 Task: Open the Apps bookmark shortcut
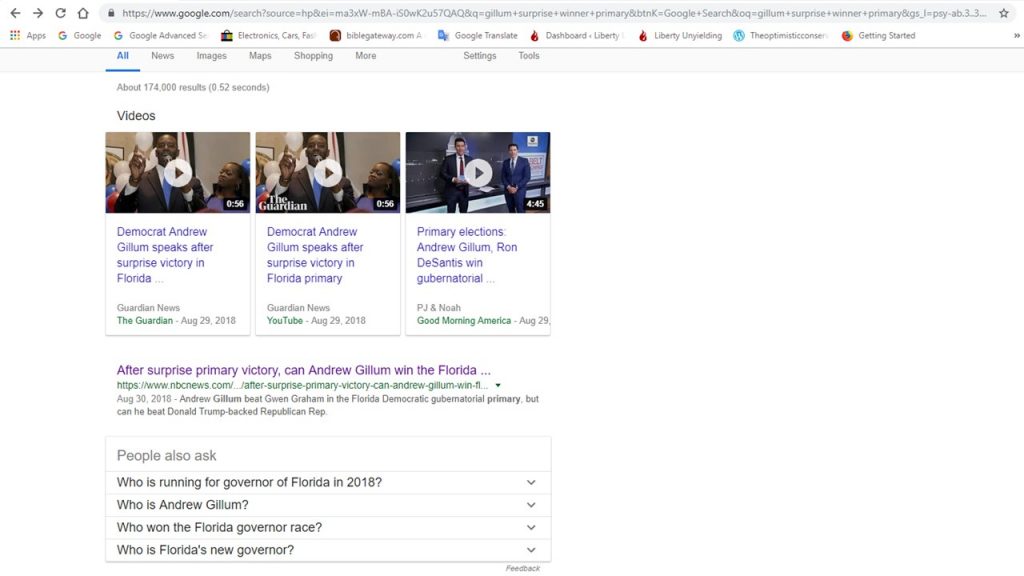click(x=27, y=35)
